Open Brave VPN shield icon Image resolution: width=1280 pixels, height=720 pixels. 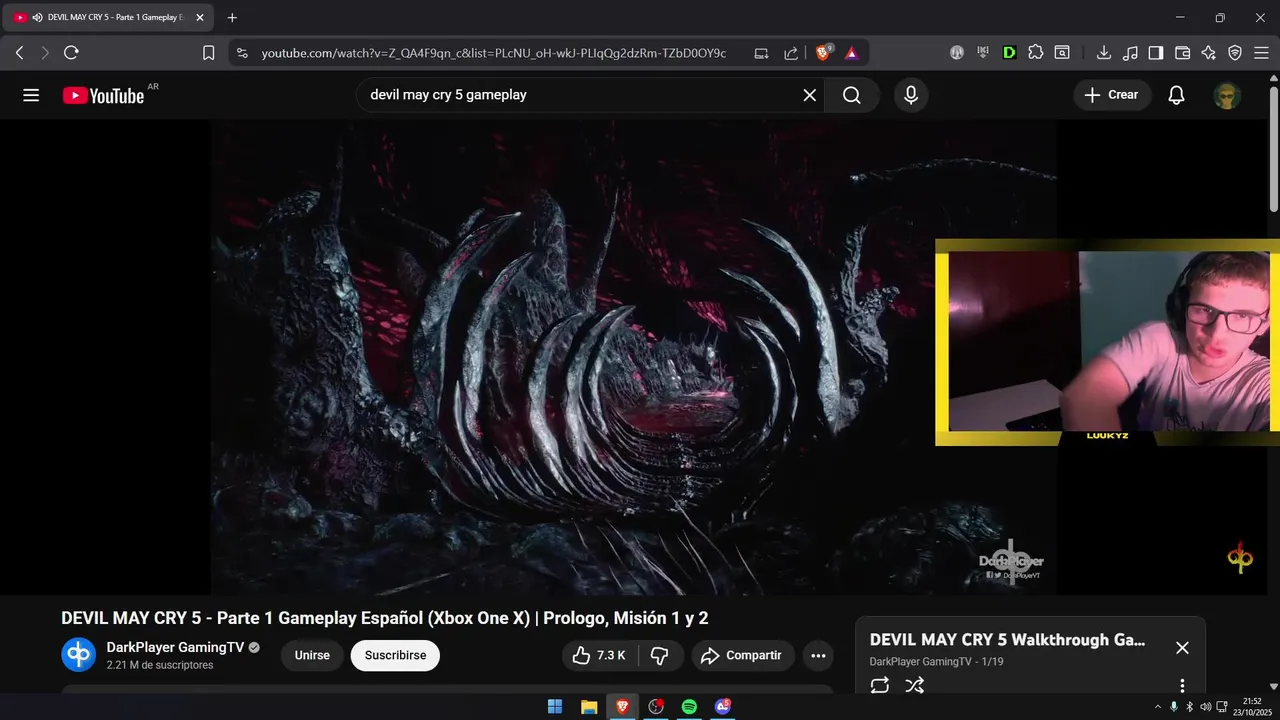tap(1235, 53)
